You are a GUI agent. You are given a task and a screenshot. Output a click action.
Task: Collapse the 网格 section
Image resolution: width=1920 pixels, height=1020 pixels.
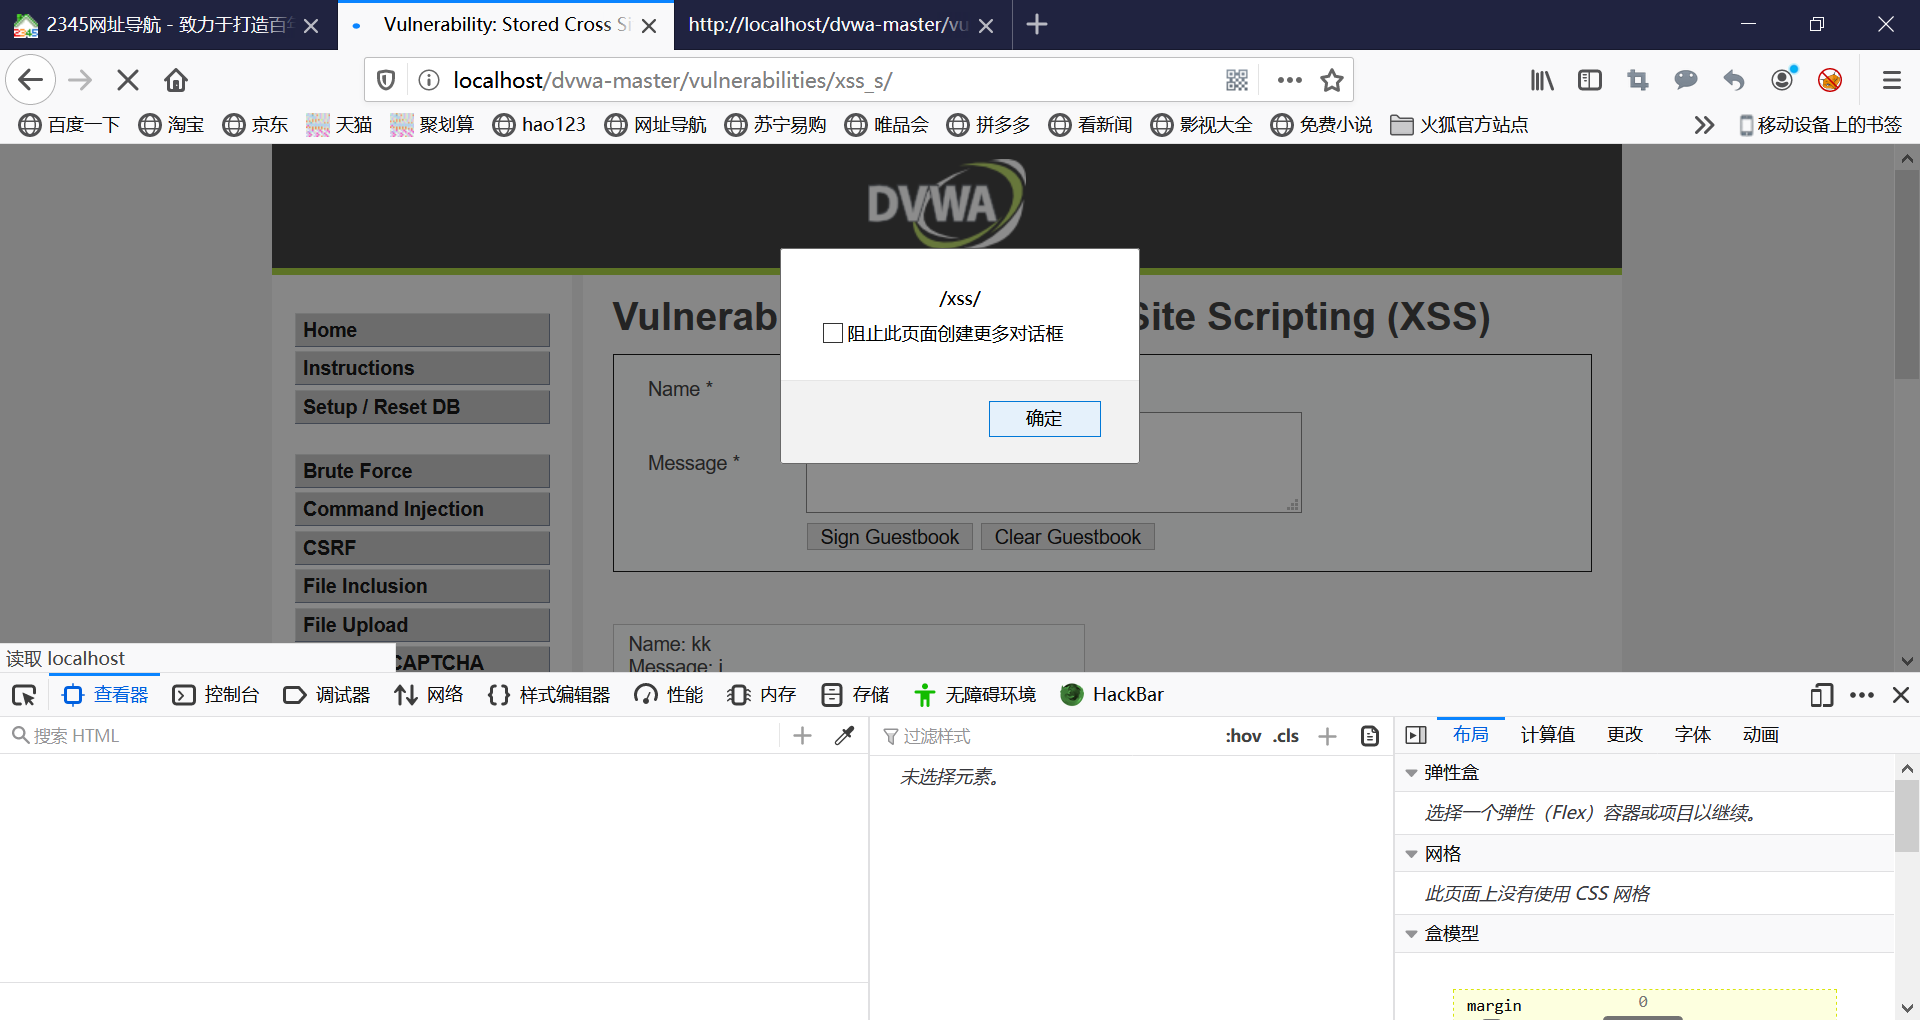[x=1411, y=854]
